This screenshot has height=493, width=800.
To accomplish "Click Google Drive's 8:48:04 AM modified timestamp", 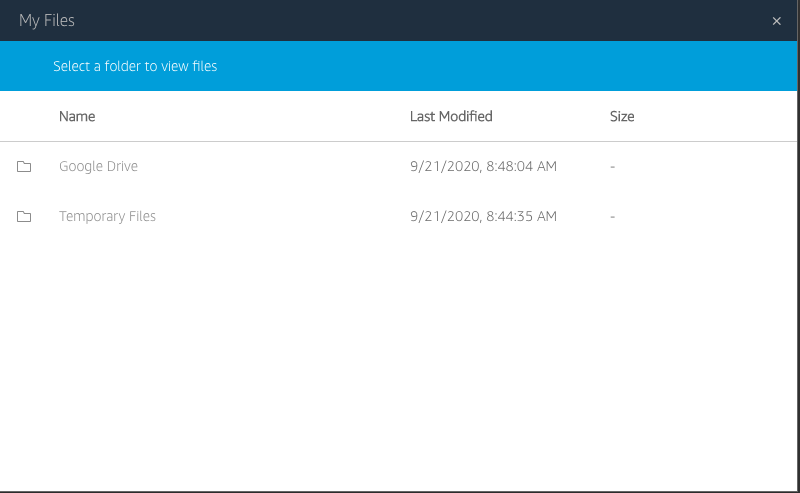I will pos(483,166).
